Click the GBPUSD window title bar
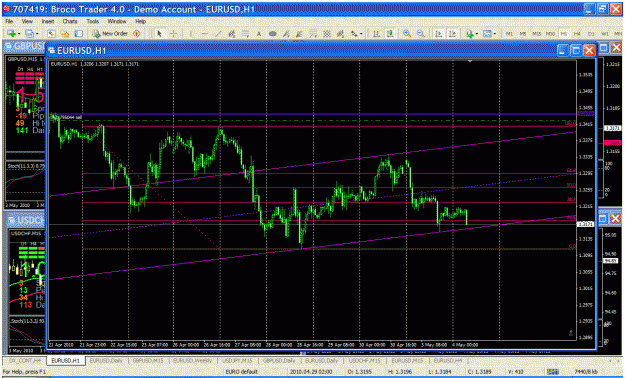 click(x=24, y=46)
